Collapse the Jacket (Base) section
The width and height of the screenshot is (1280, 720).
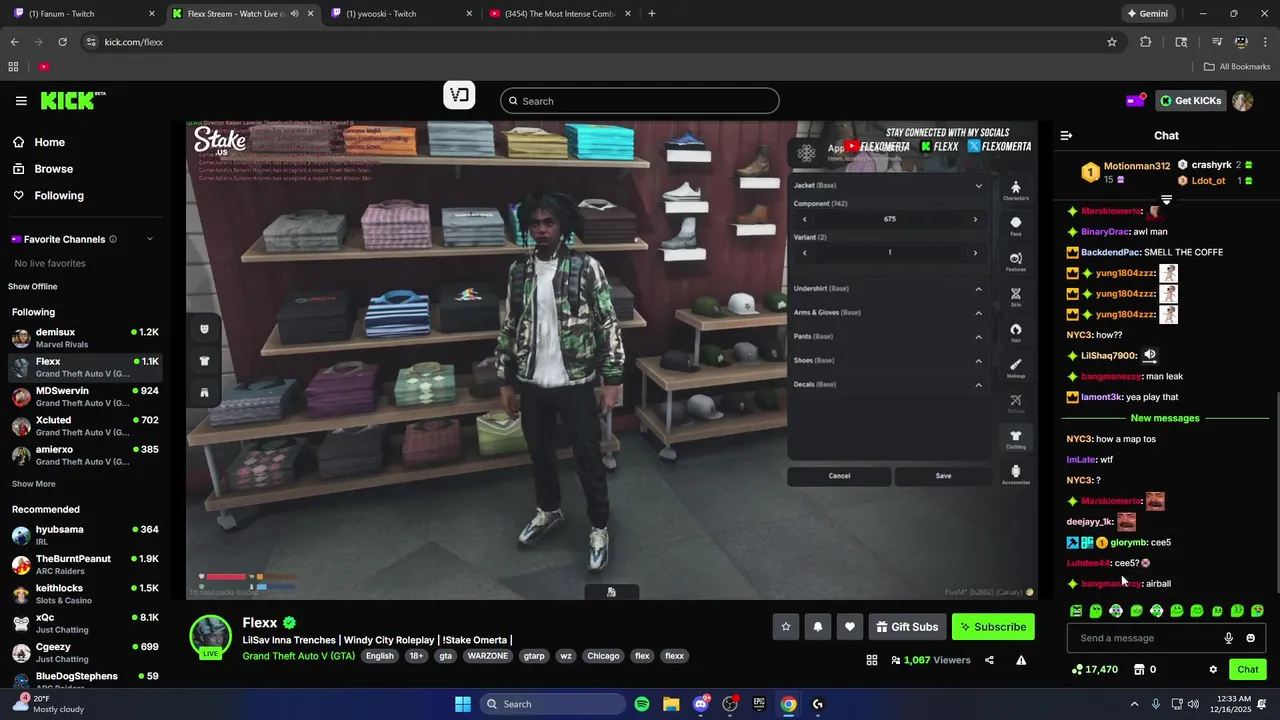coord(979,185)
